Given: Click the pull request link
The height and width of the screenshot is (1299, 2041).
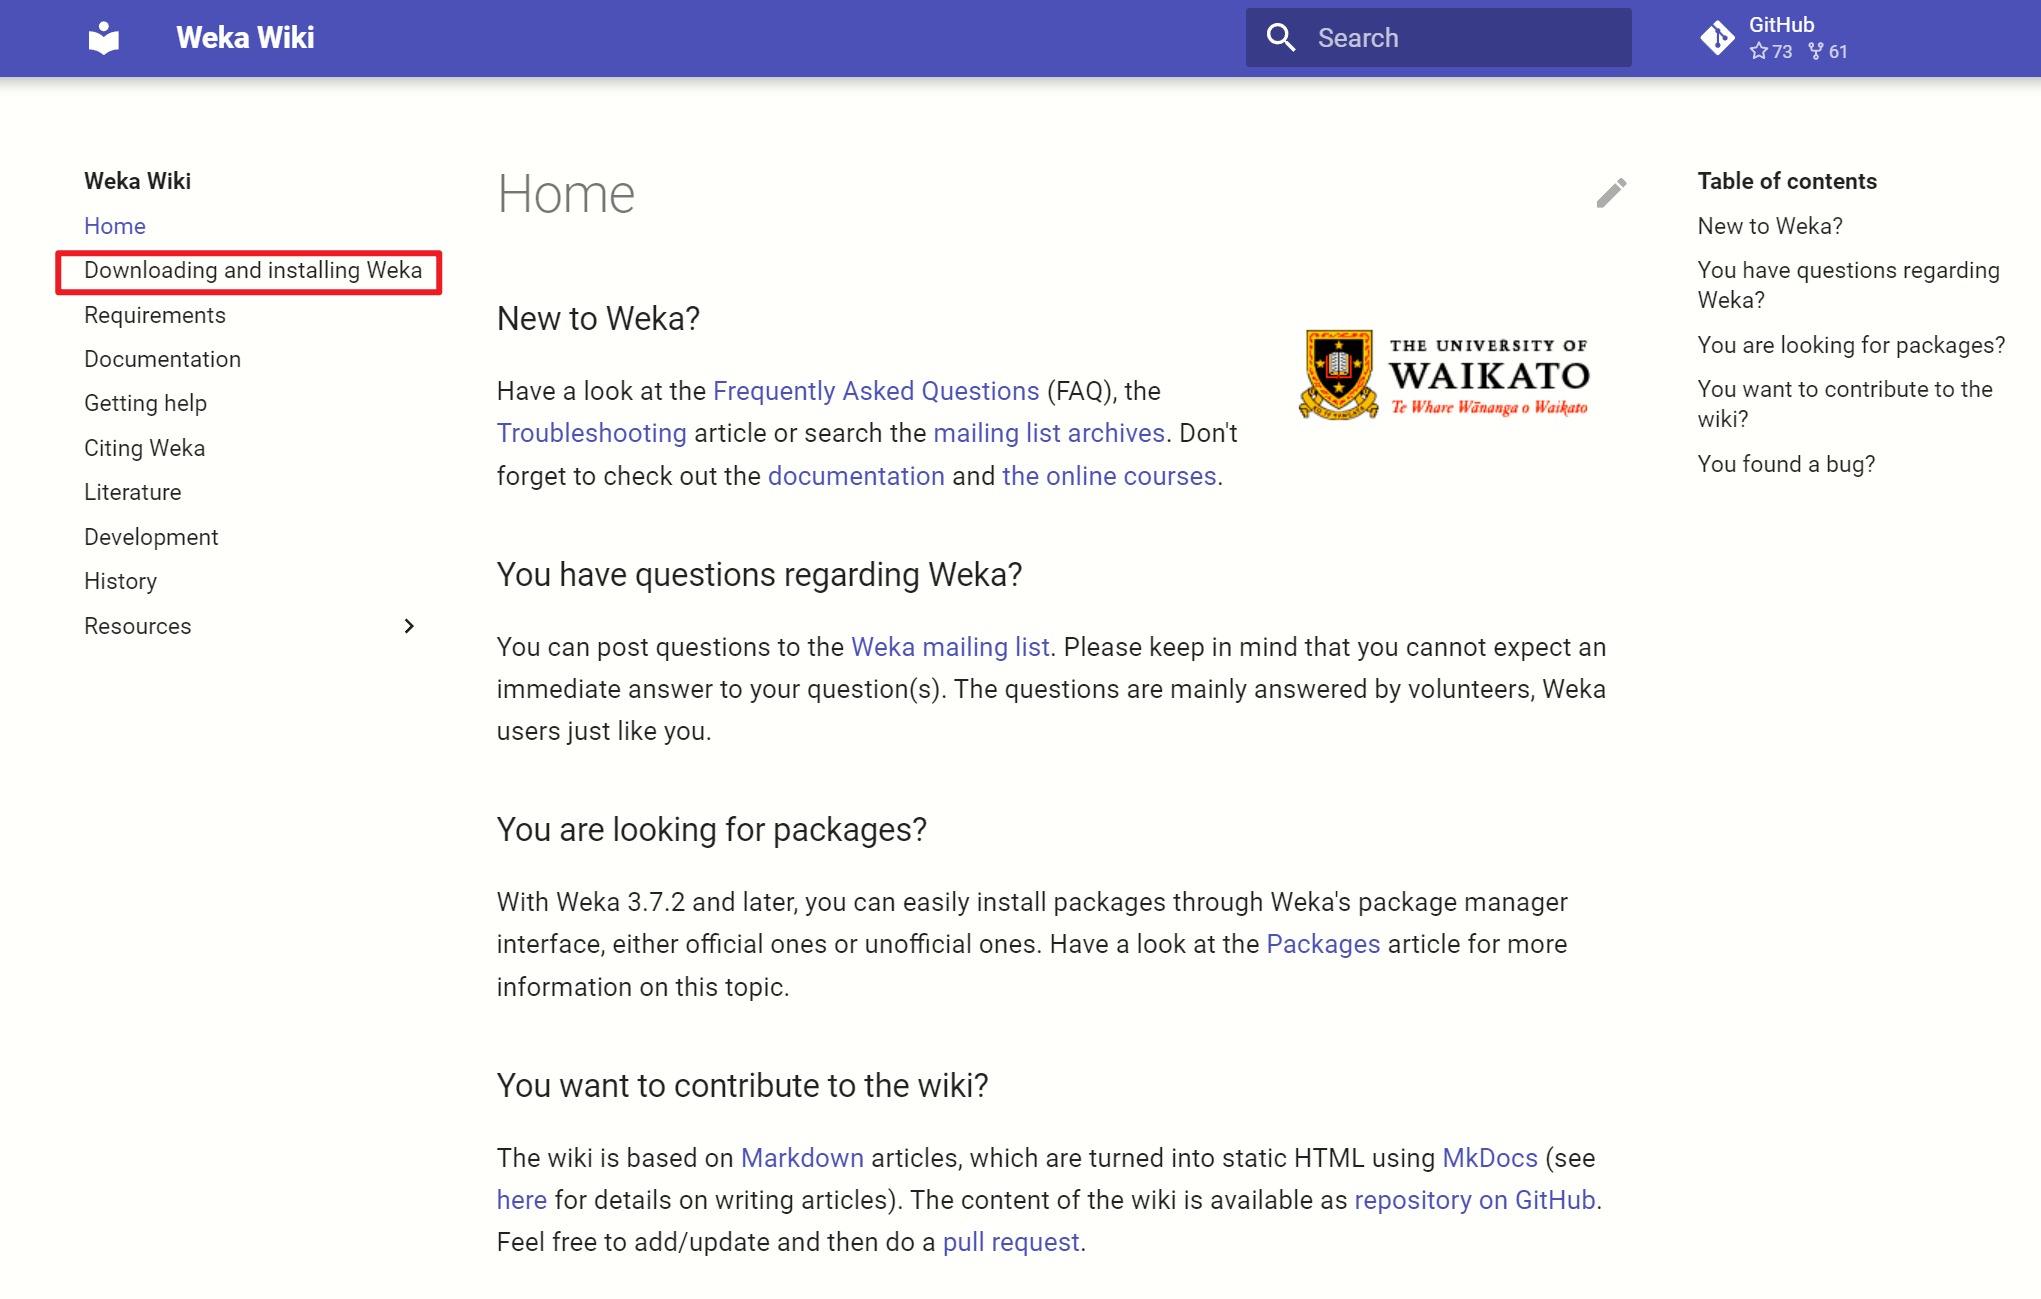Looking at the screenshot, I should tap(1010, 1242).
